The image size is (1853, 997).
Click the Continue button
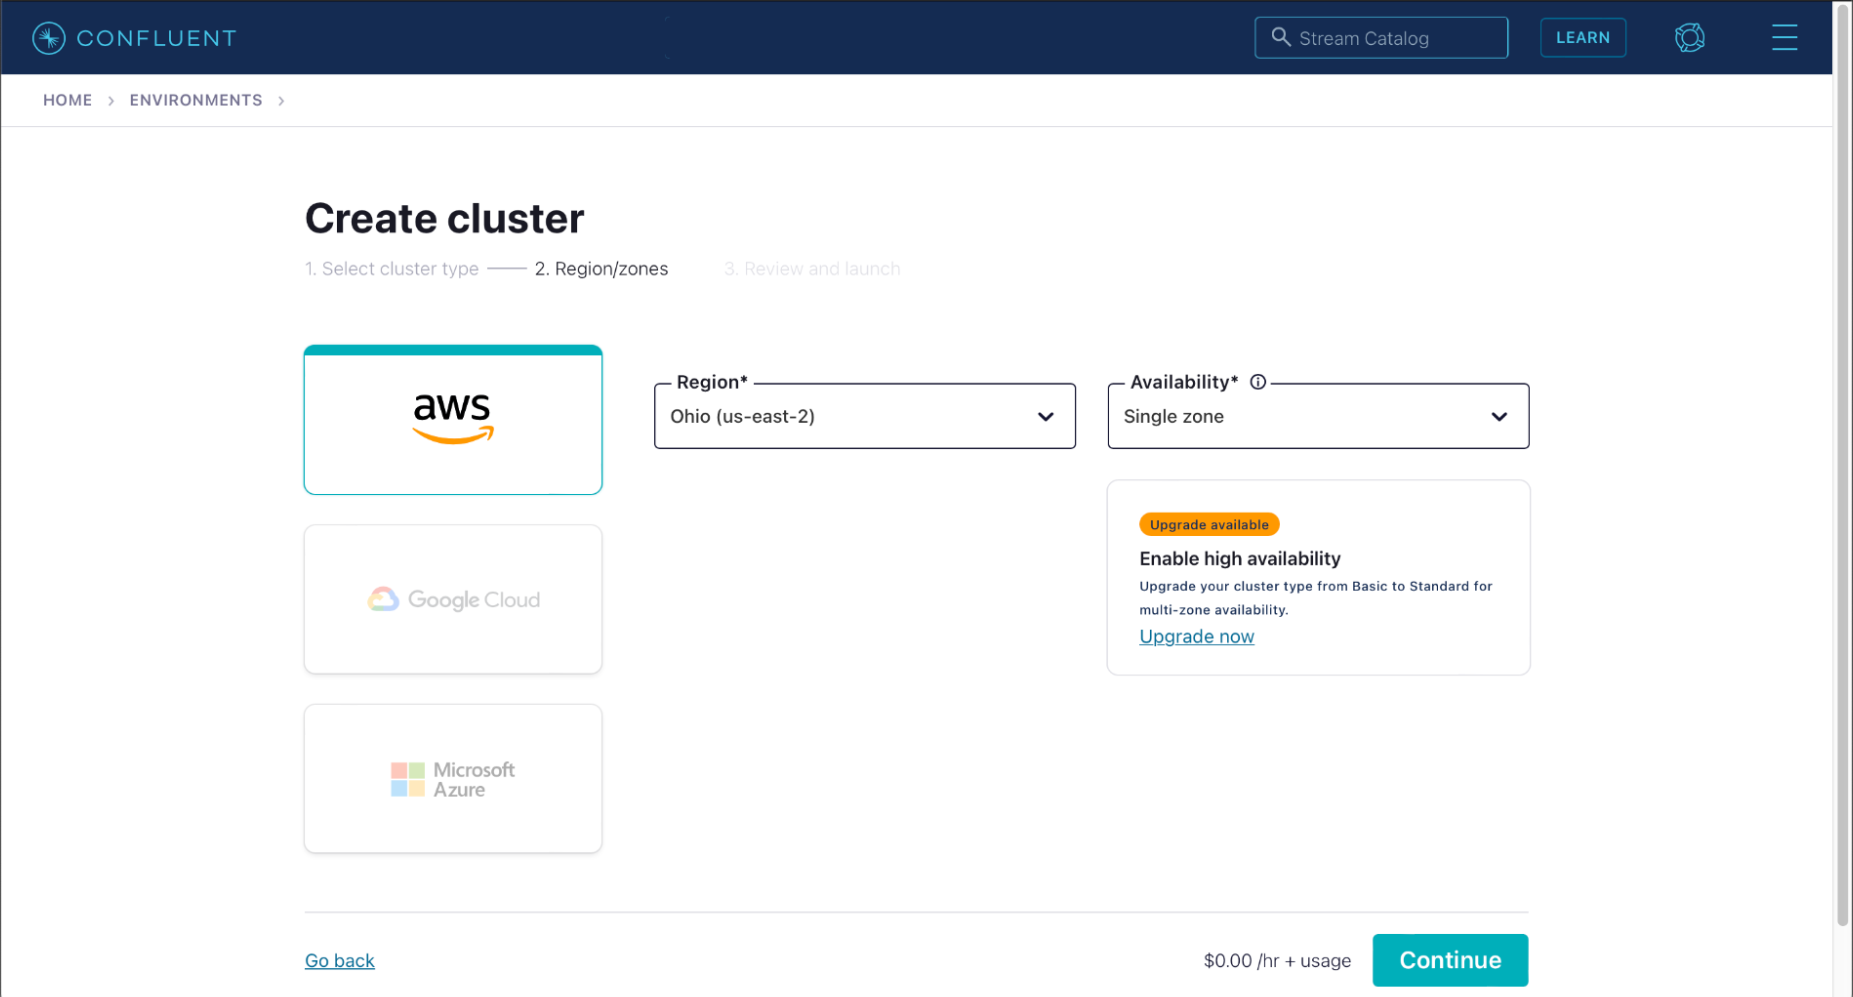tap(1450, 960)
